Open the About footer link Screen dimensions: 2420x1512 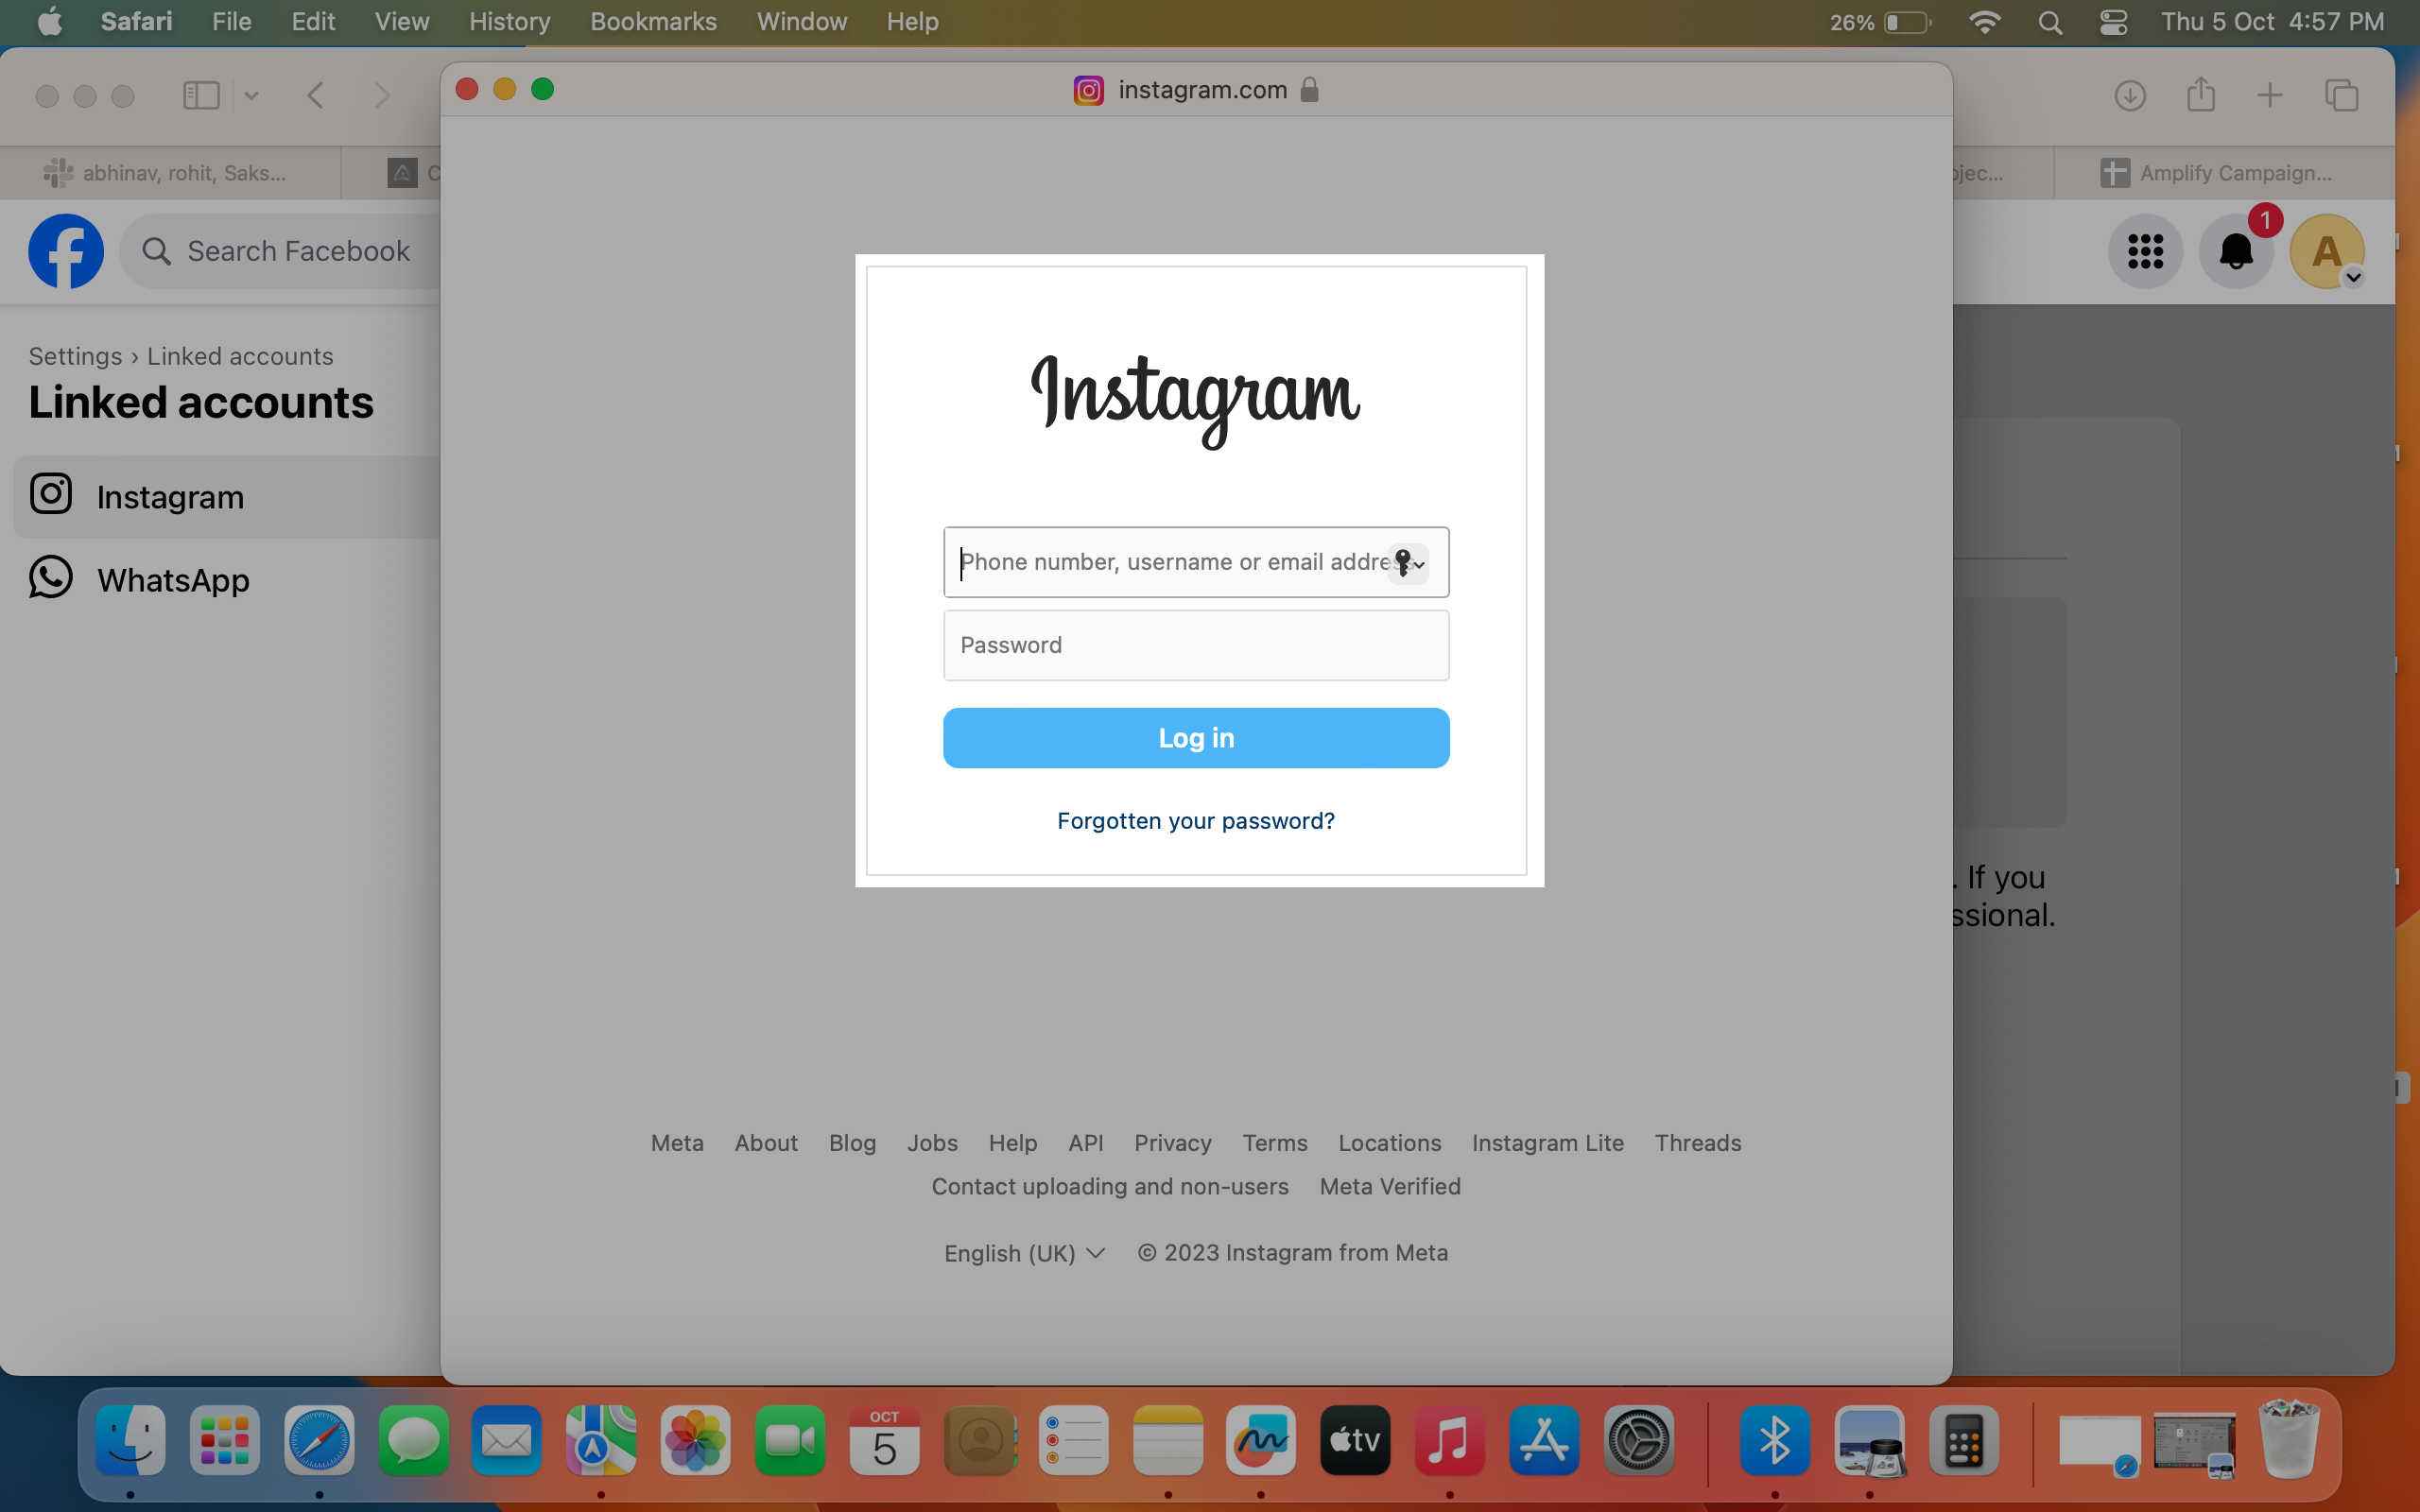point(766,1143)
